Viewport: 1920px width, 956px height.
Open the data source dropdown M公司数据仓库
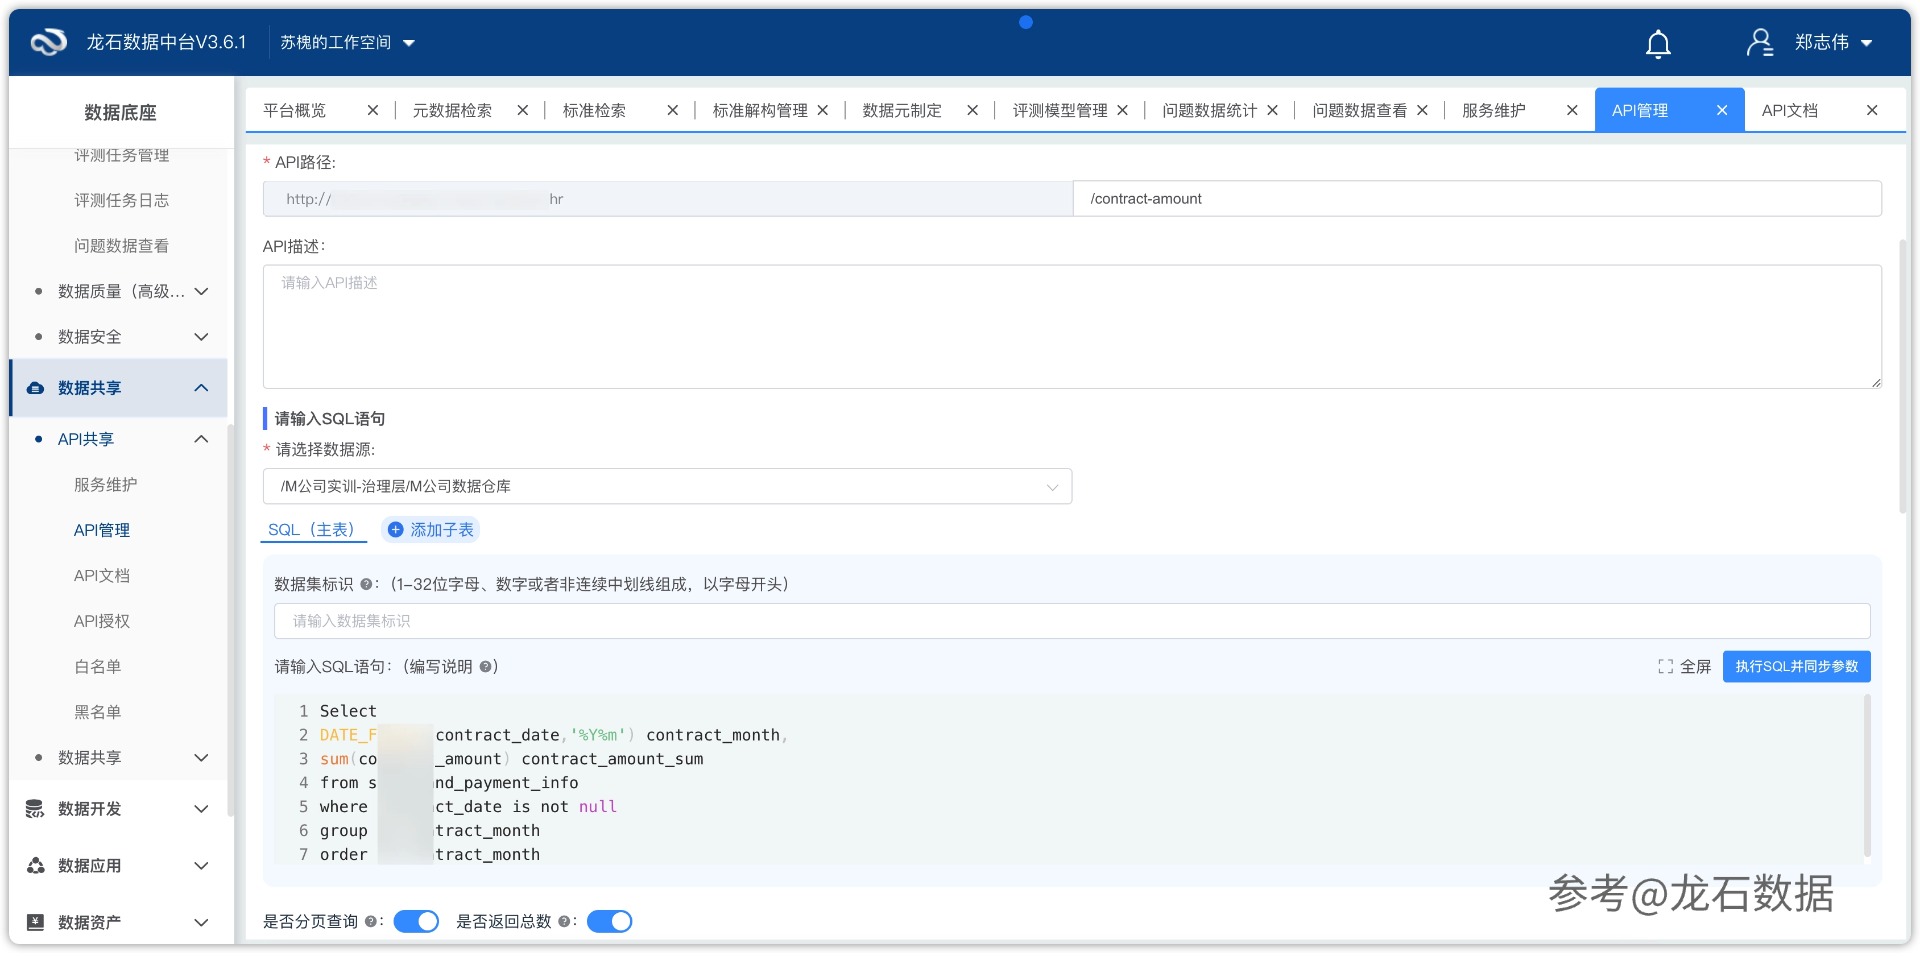click(667, 487)
